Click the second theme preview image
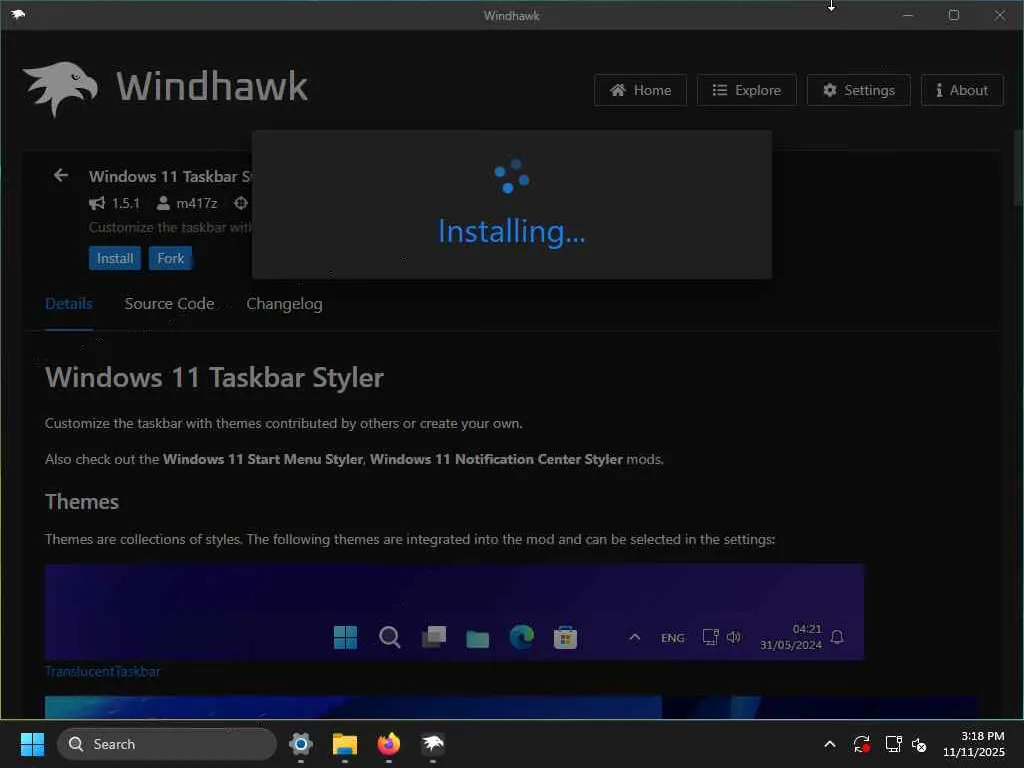1024x768 pixels. pos(511,707)
